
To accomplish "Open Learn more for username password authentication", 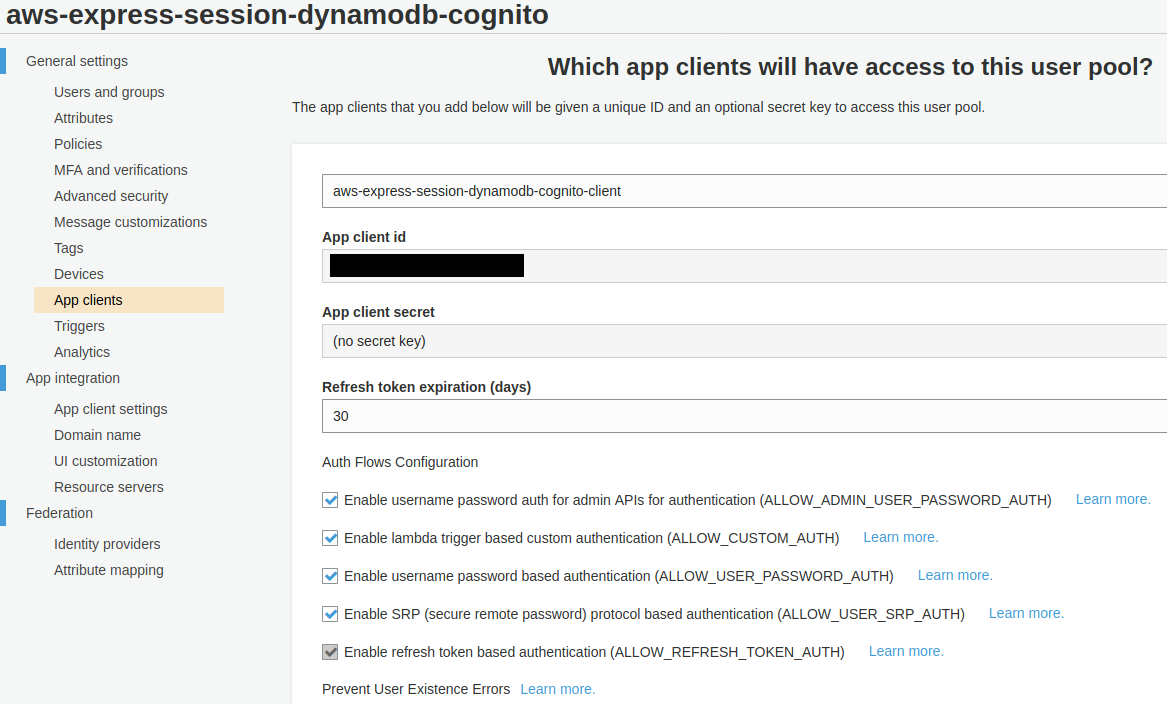I will (x=955, y=575).
